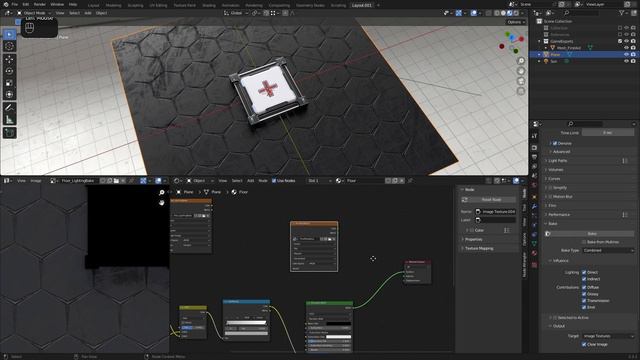Click the selected Image Texture node header
Image resolution: width=640 pixels, height=360 pixels.
[314, 224]
